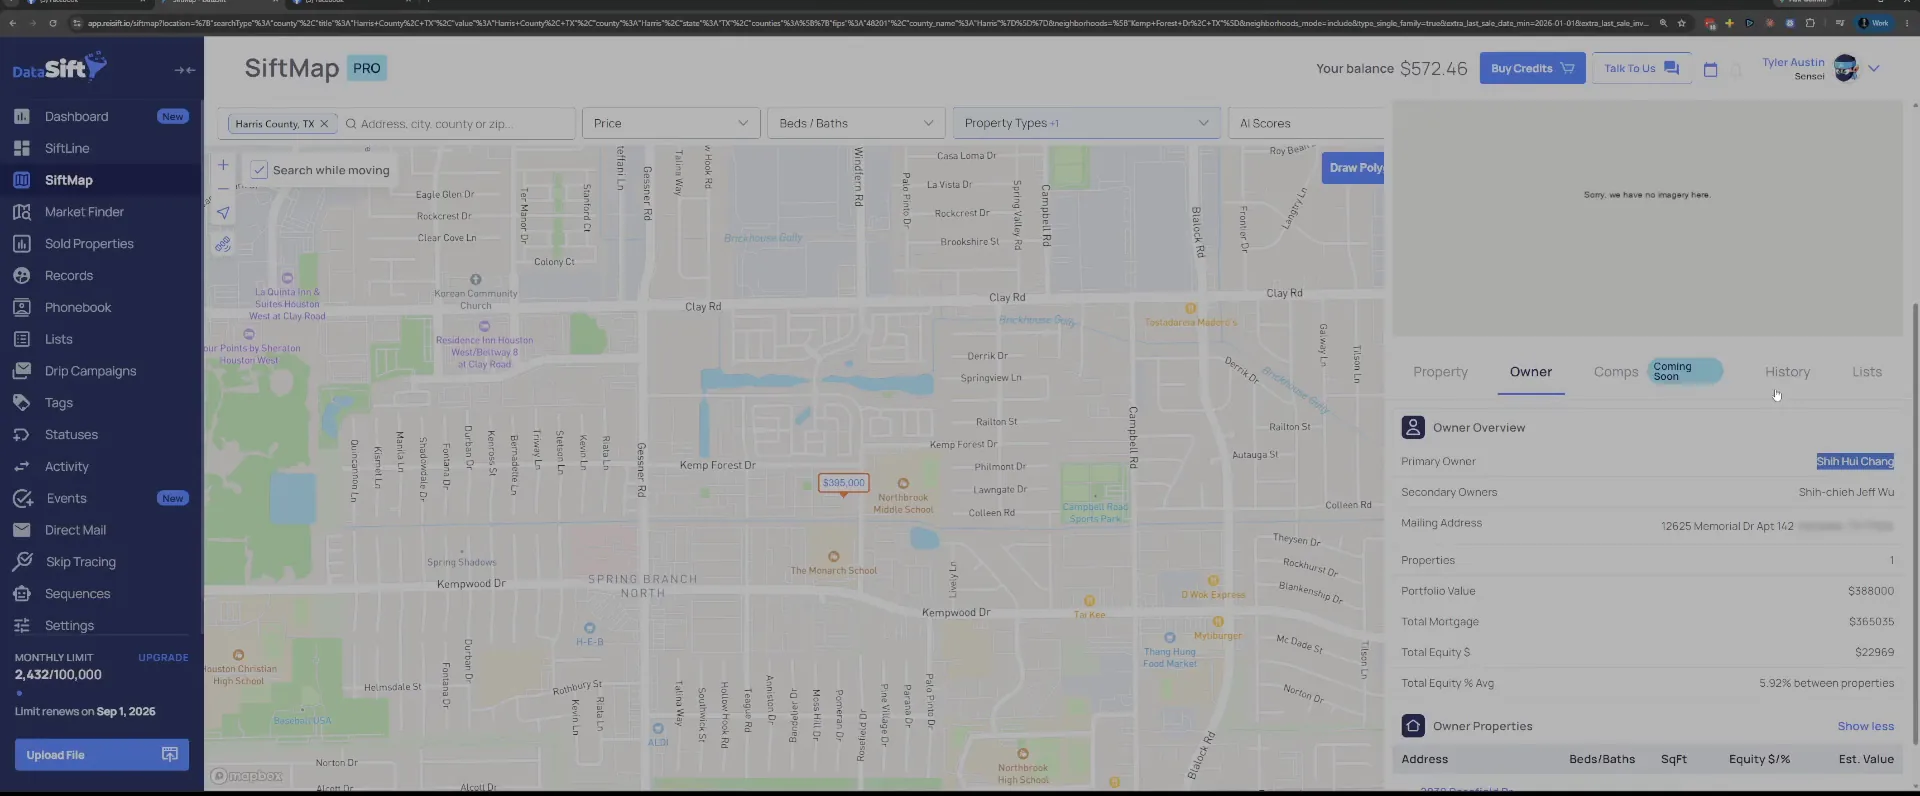Open Records in the sidebar
This screenshot has width=1920, height=796.
pyautogui.click(x=68, y=276)
